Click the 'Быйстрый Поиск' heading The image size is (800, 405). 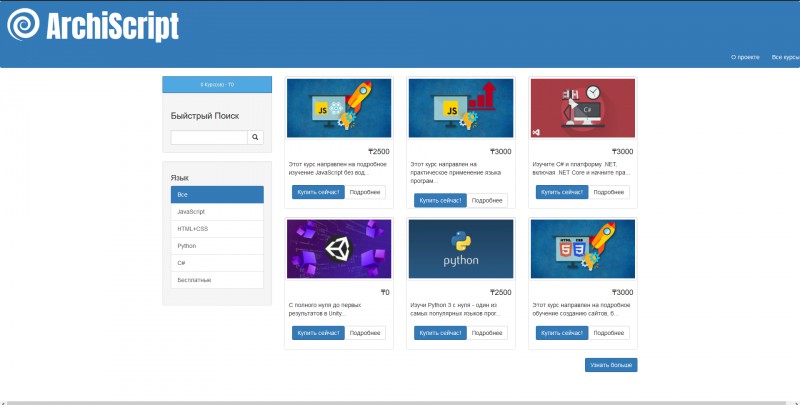(x=205, y=116)
